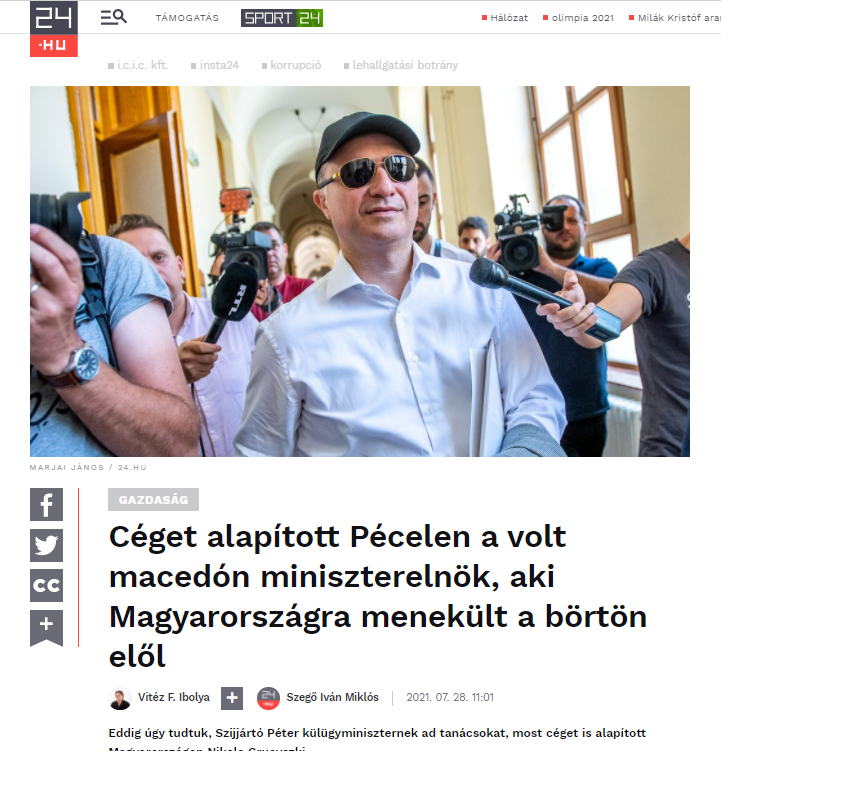Open the olimpia 2021 topic link
This screenshot has width=842, height=797.
coord(578,18)
